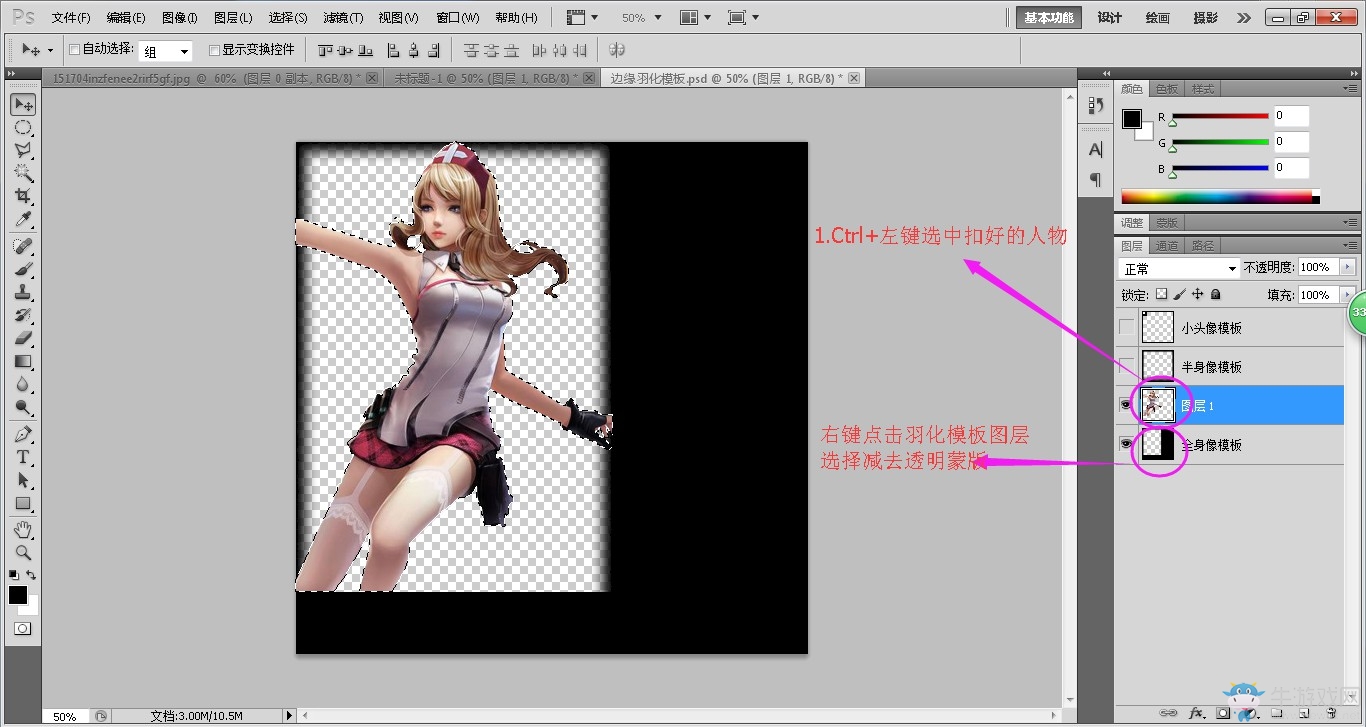Select the Eyedropper tool
This screenshot has width=1366, height=727.
coord(22,219)
